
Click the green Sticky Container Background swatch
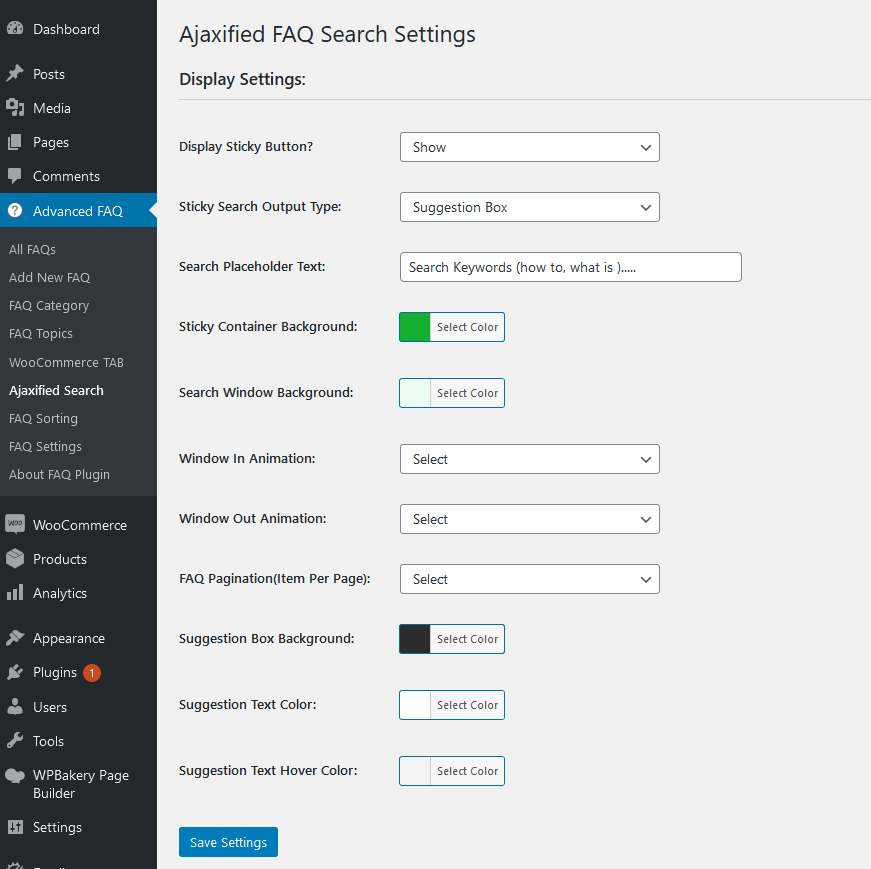pos(415,327)
